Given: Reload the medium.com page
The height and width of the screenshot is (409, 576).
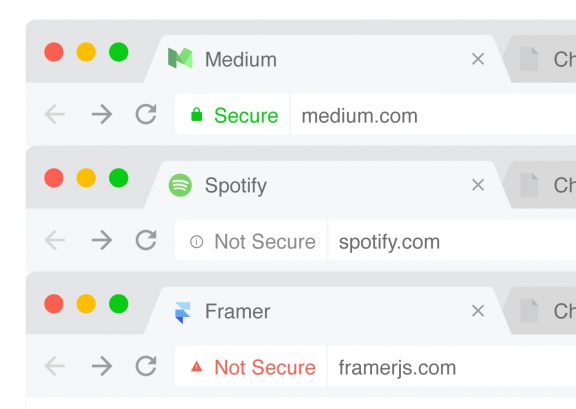Looking at the screenshot, I should (146, 114).
